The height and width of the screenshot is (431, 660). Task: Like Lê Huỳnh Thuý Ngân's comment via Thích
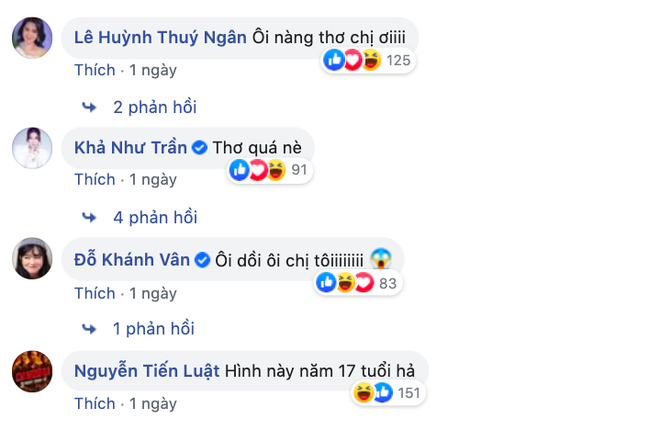coord(95,70)
